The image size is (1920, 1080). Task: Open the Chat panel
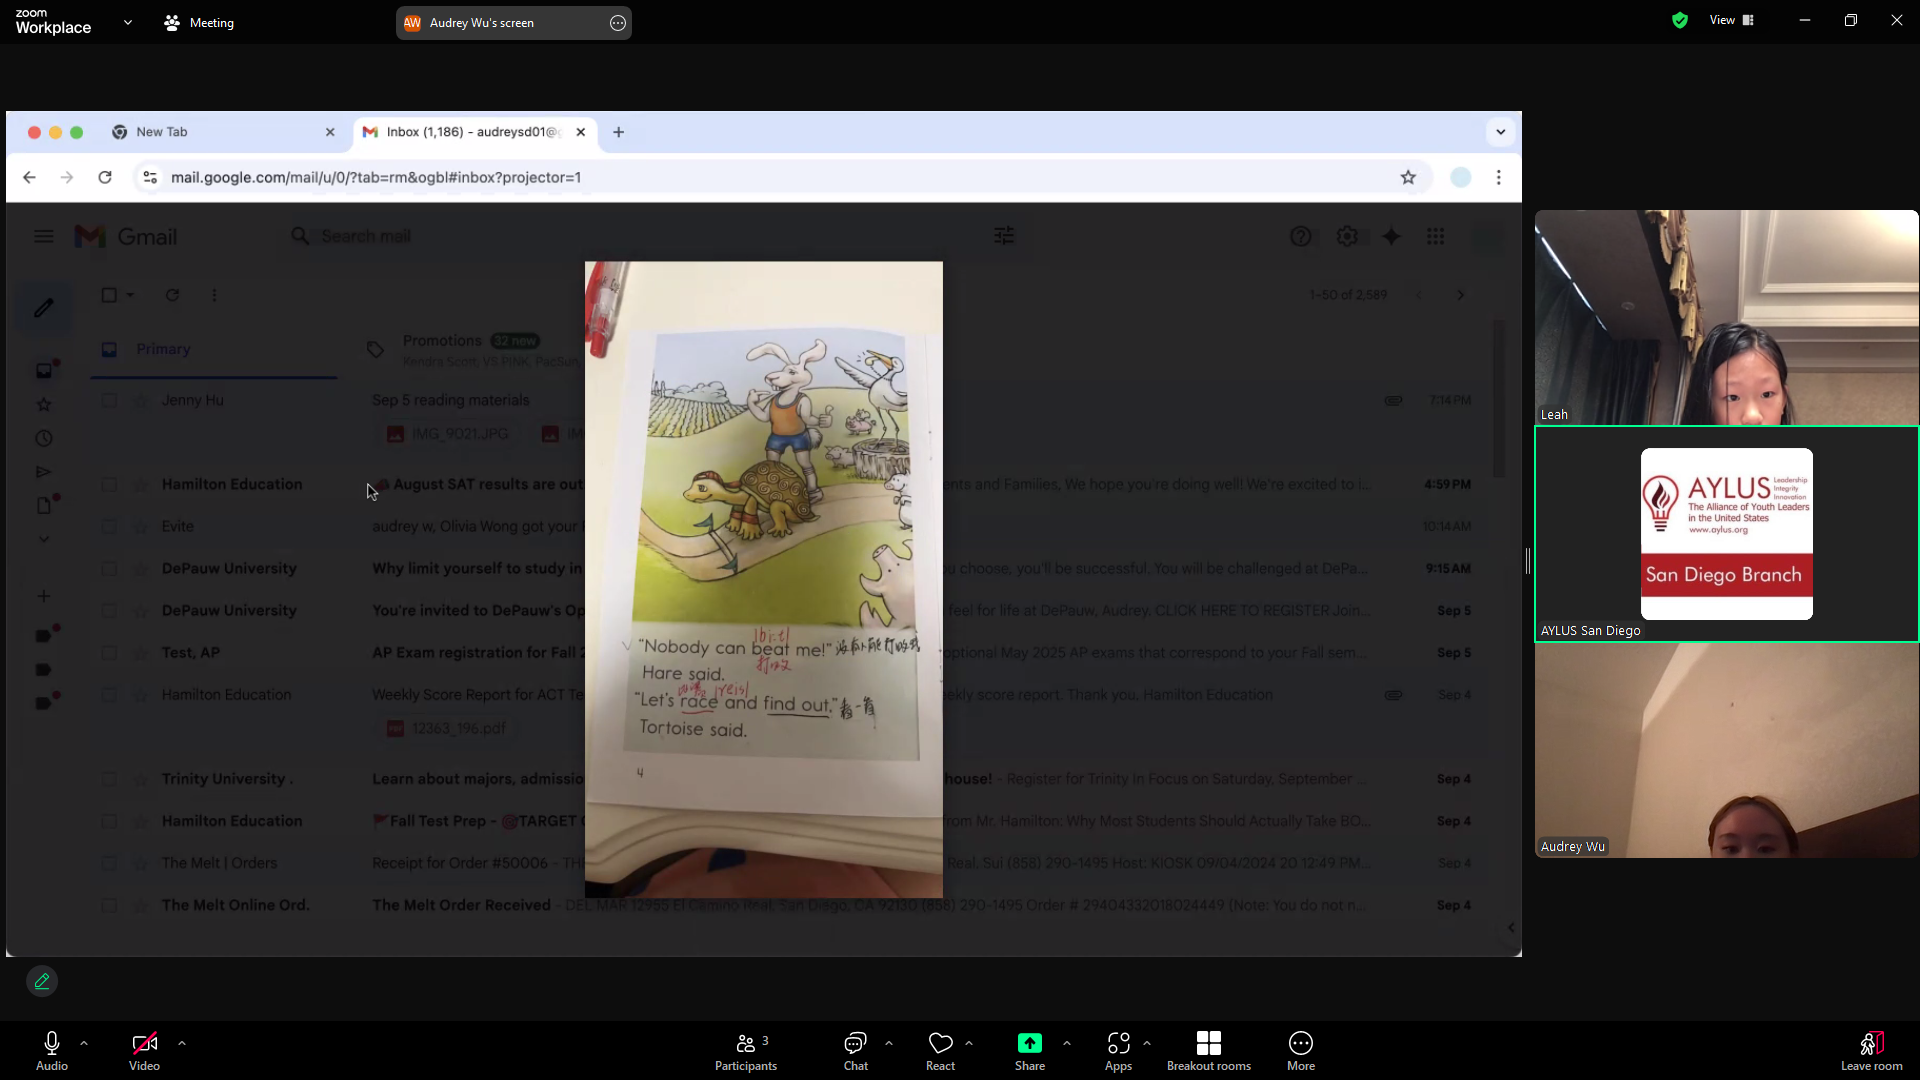[856, 1051]
